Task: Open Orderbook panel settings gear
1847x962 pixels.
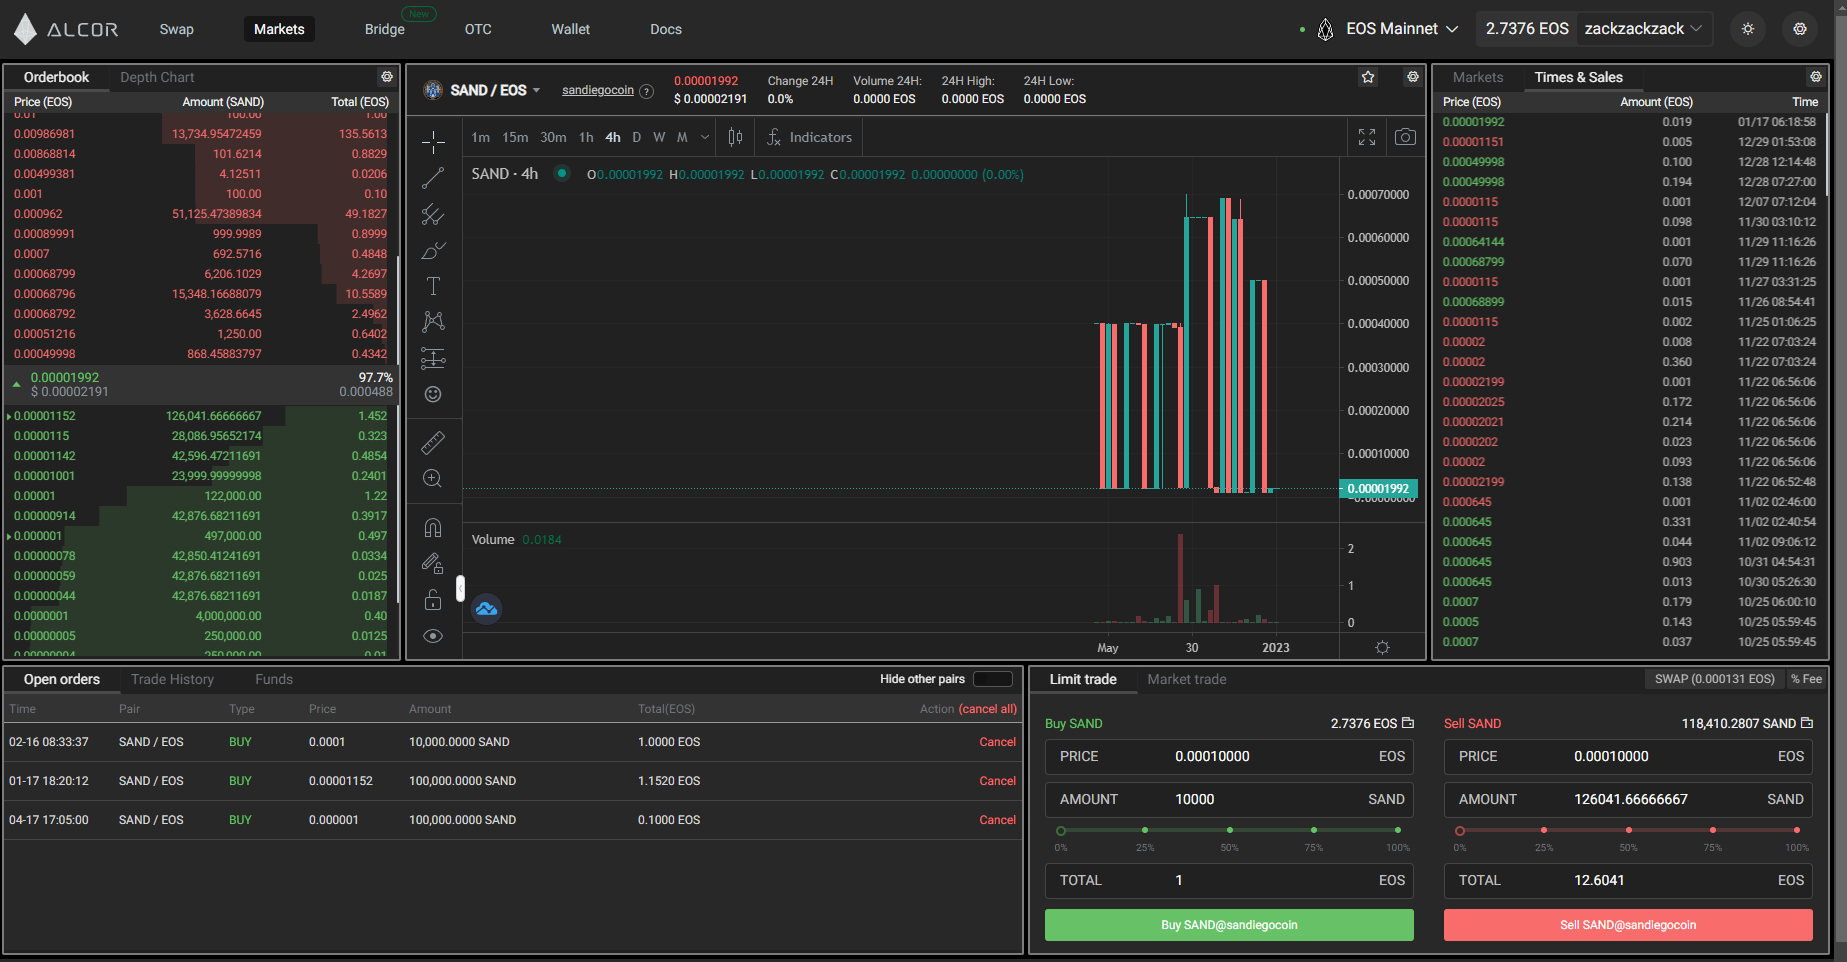Action: point(386,77)
